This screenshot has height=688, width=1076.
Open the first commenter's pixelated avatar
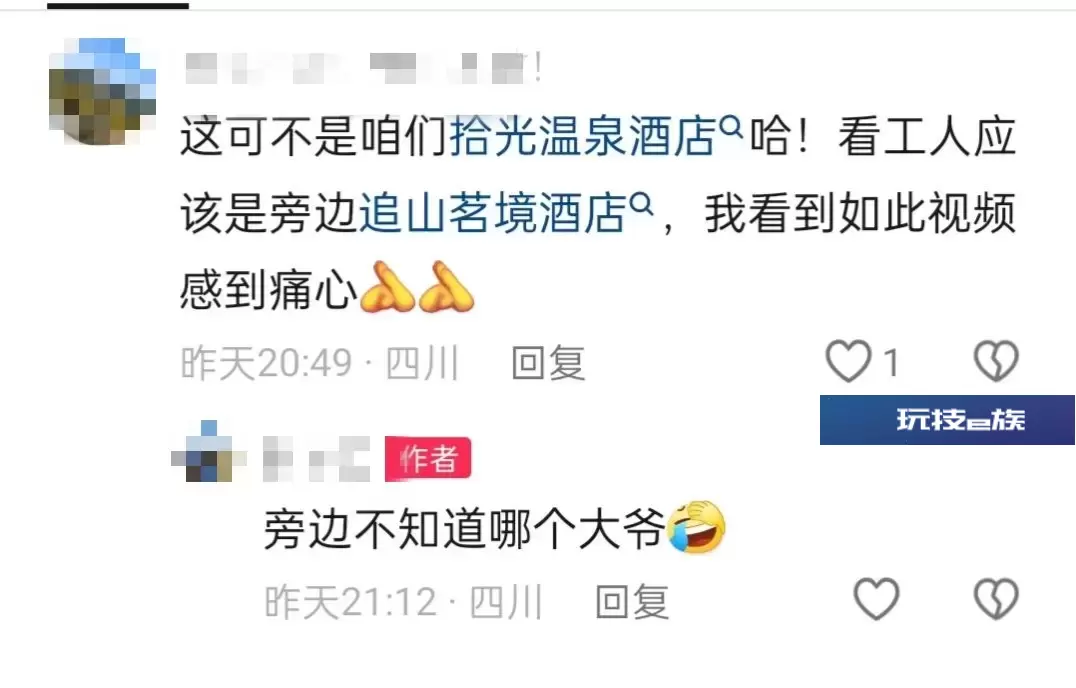click(102, 92)
